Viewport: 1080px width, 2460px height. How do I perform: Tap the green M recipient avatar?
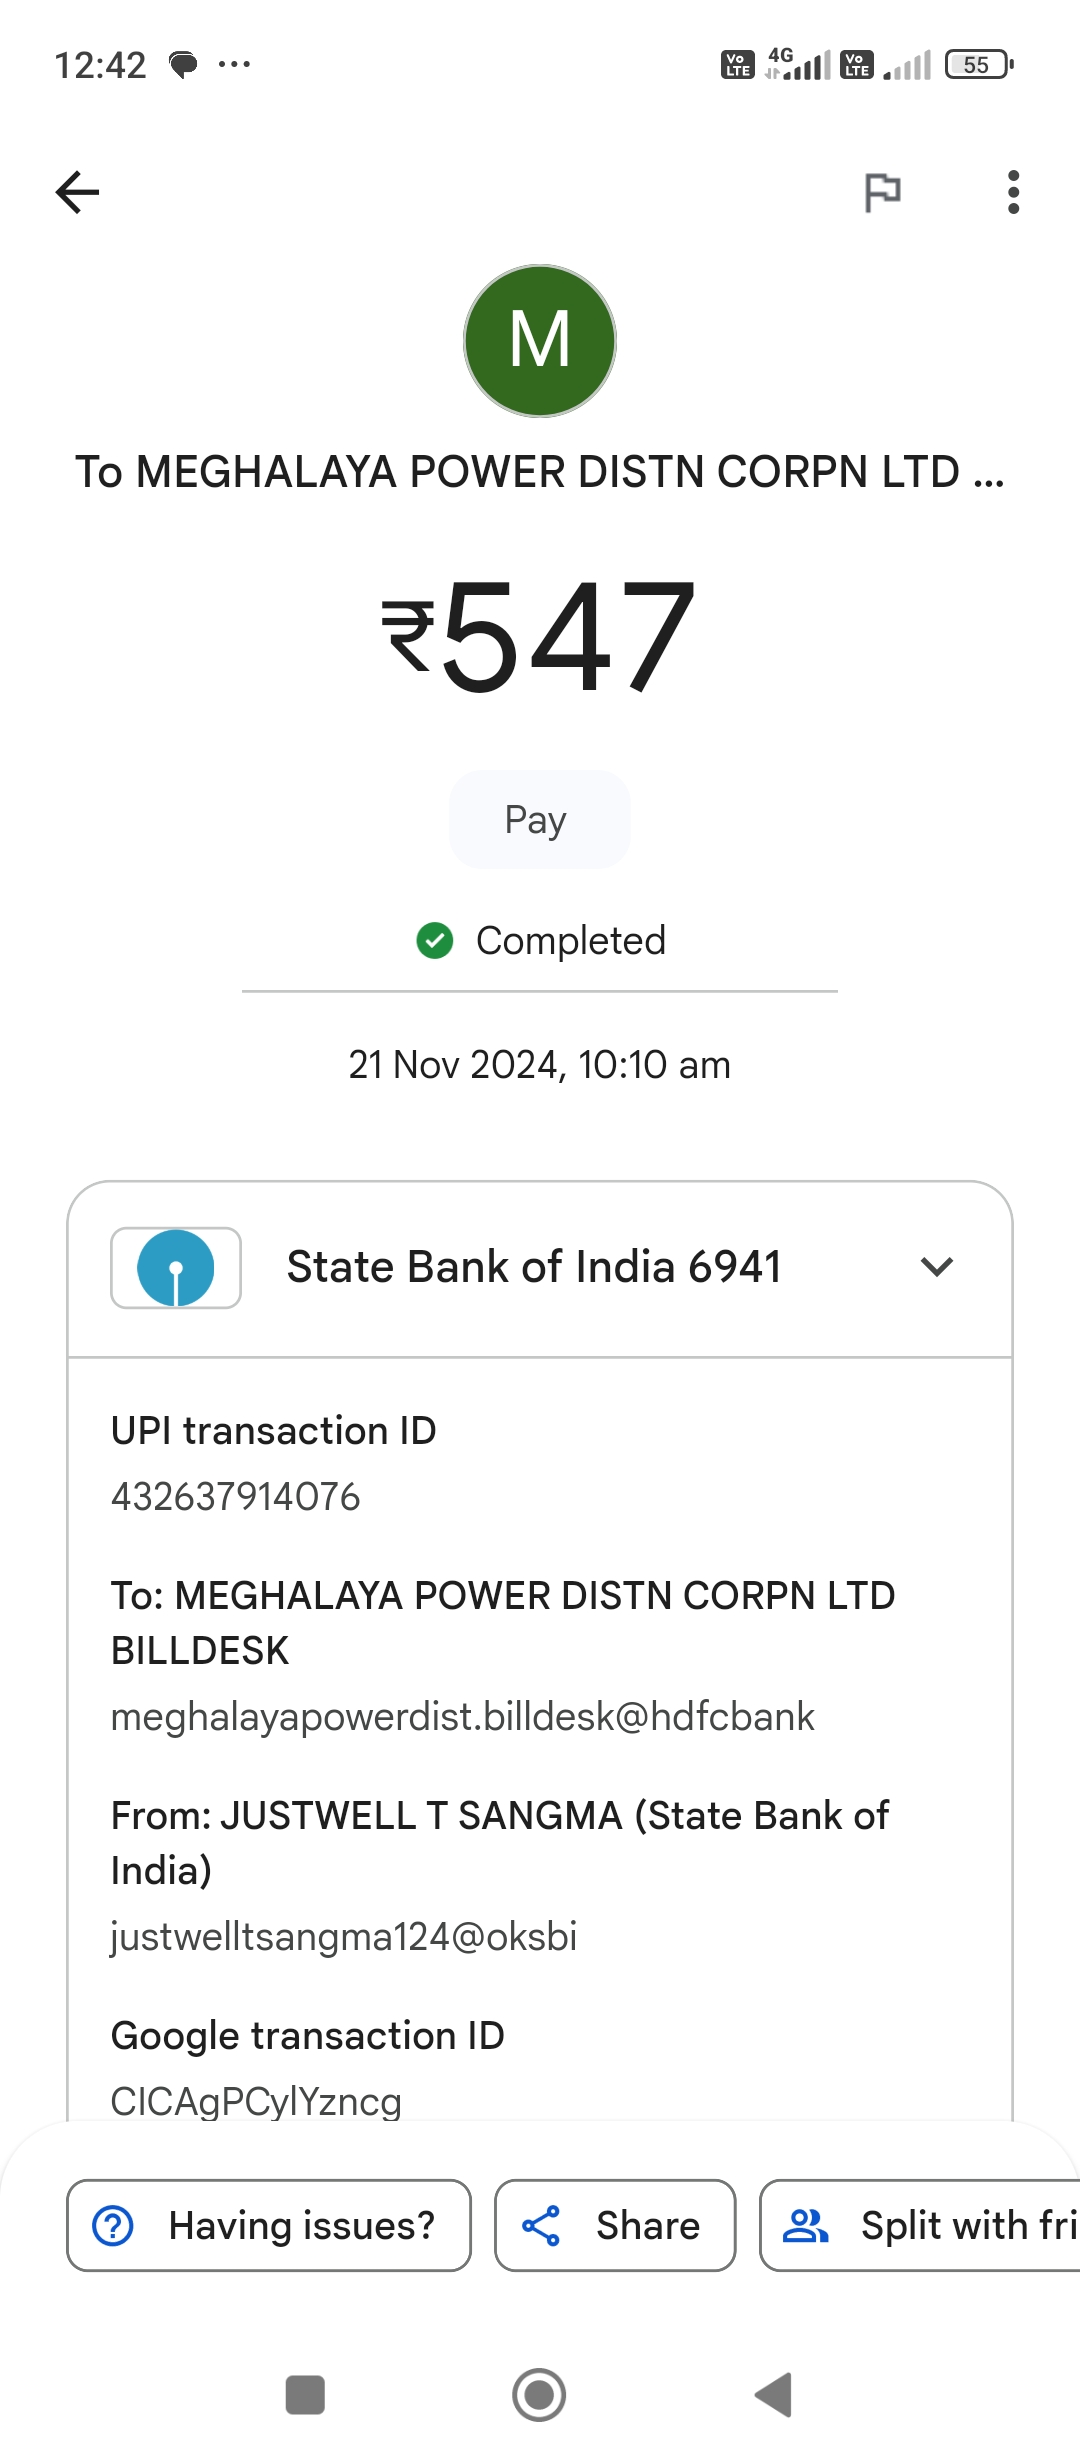(540, 341)
